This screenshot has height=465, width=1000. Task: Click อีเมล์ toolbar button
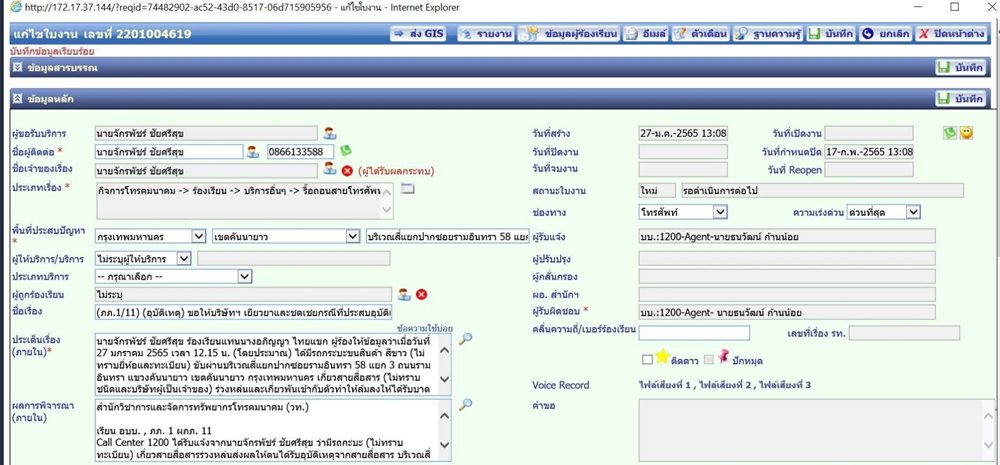click(646, 34)
